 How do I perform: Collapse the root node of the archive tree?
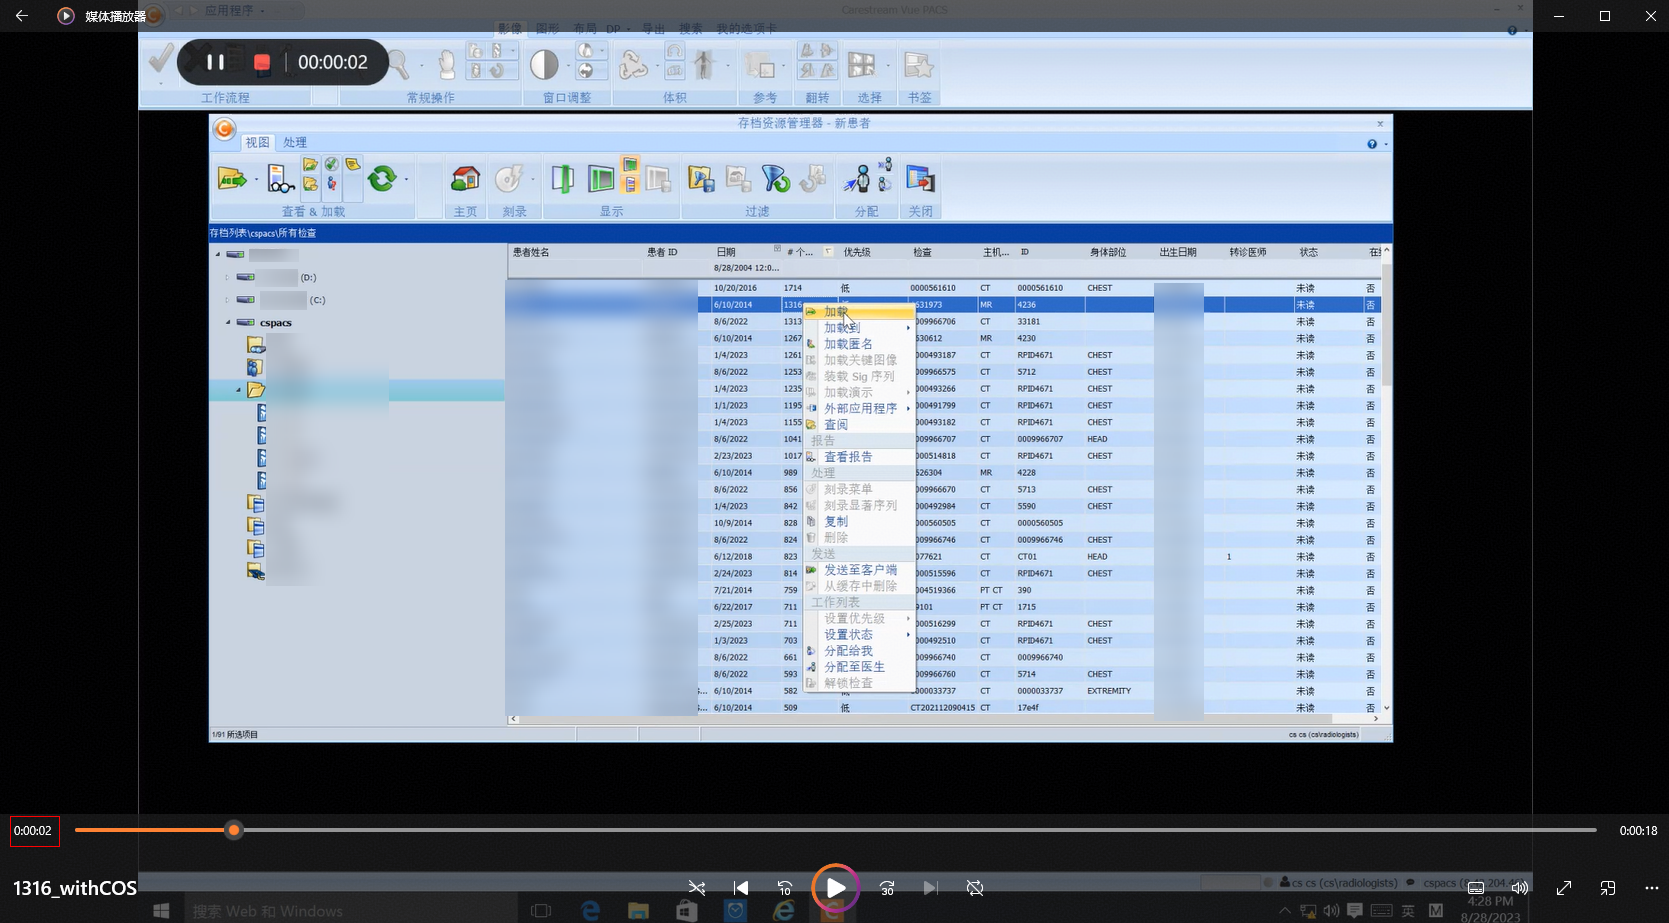[218, 254]
